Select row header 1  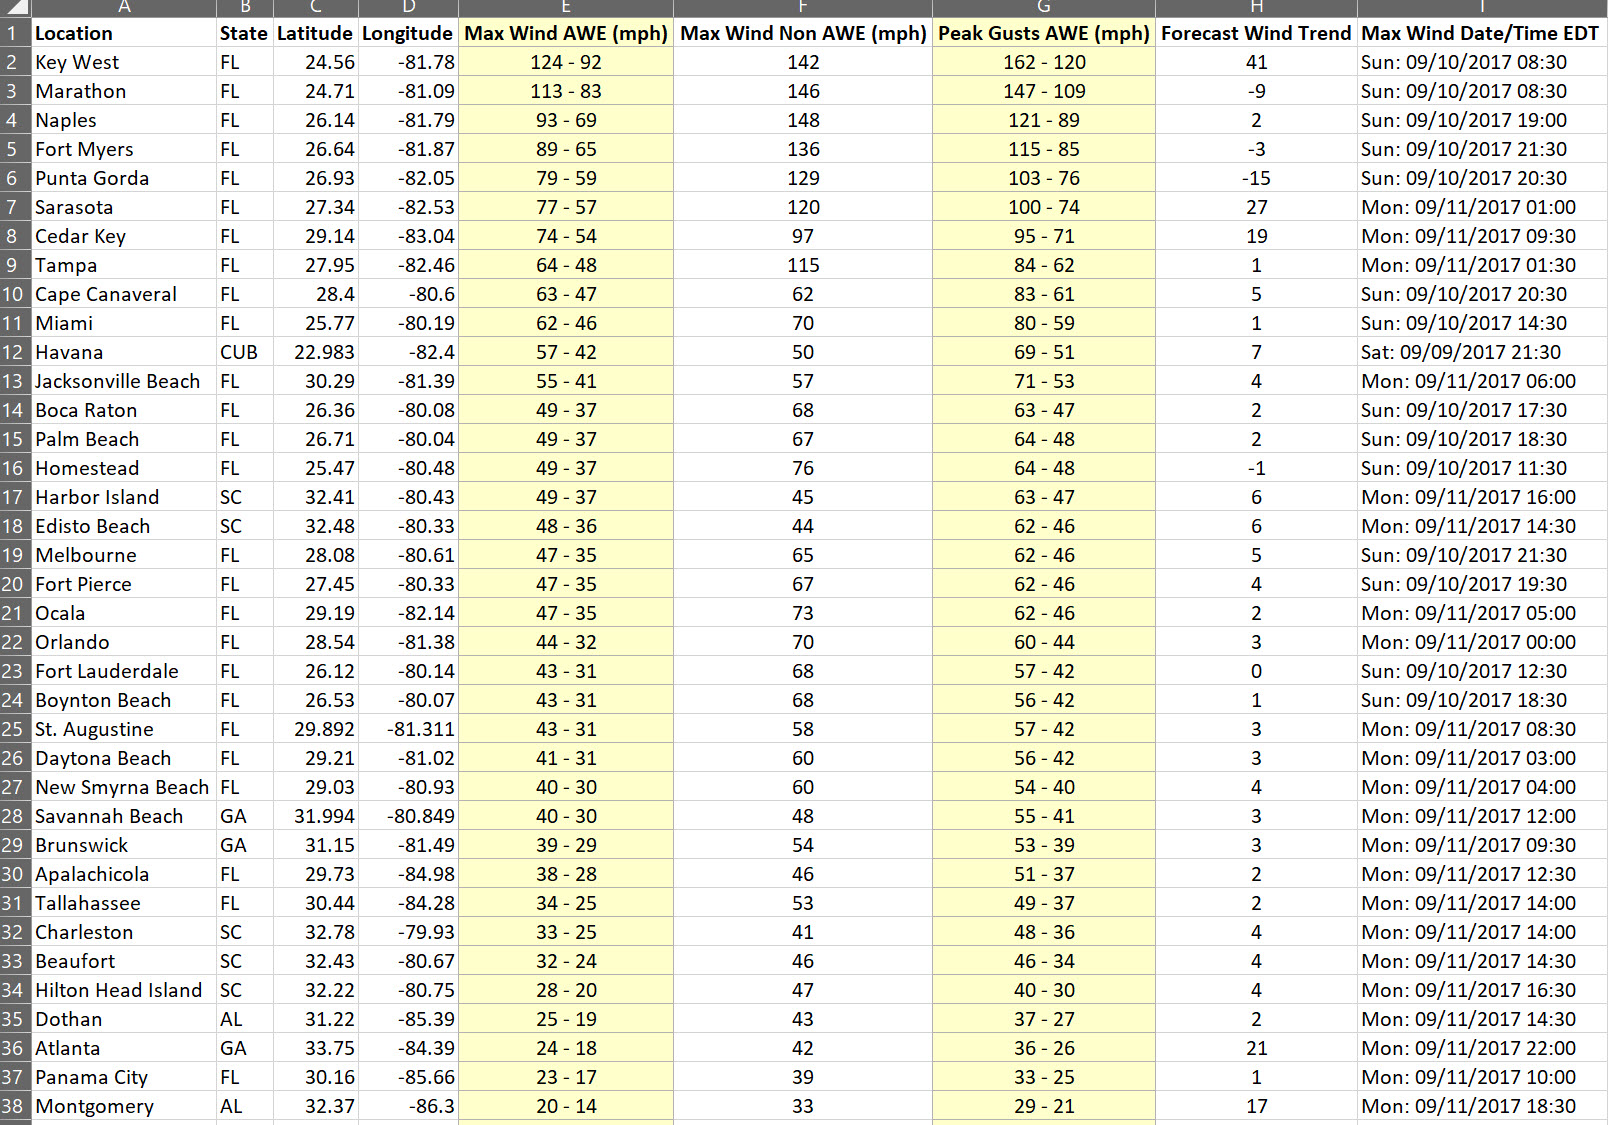13,33
